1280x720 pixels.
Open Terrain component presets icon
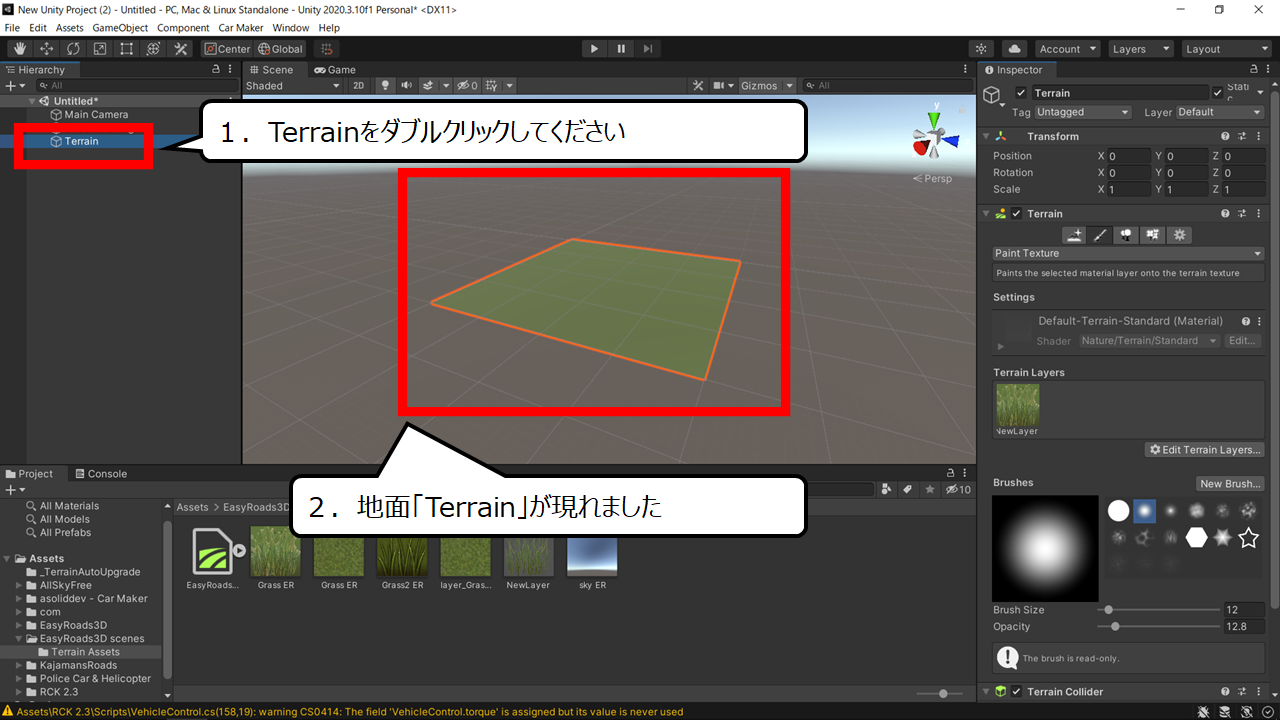point(1242,214)
